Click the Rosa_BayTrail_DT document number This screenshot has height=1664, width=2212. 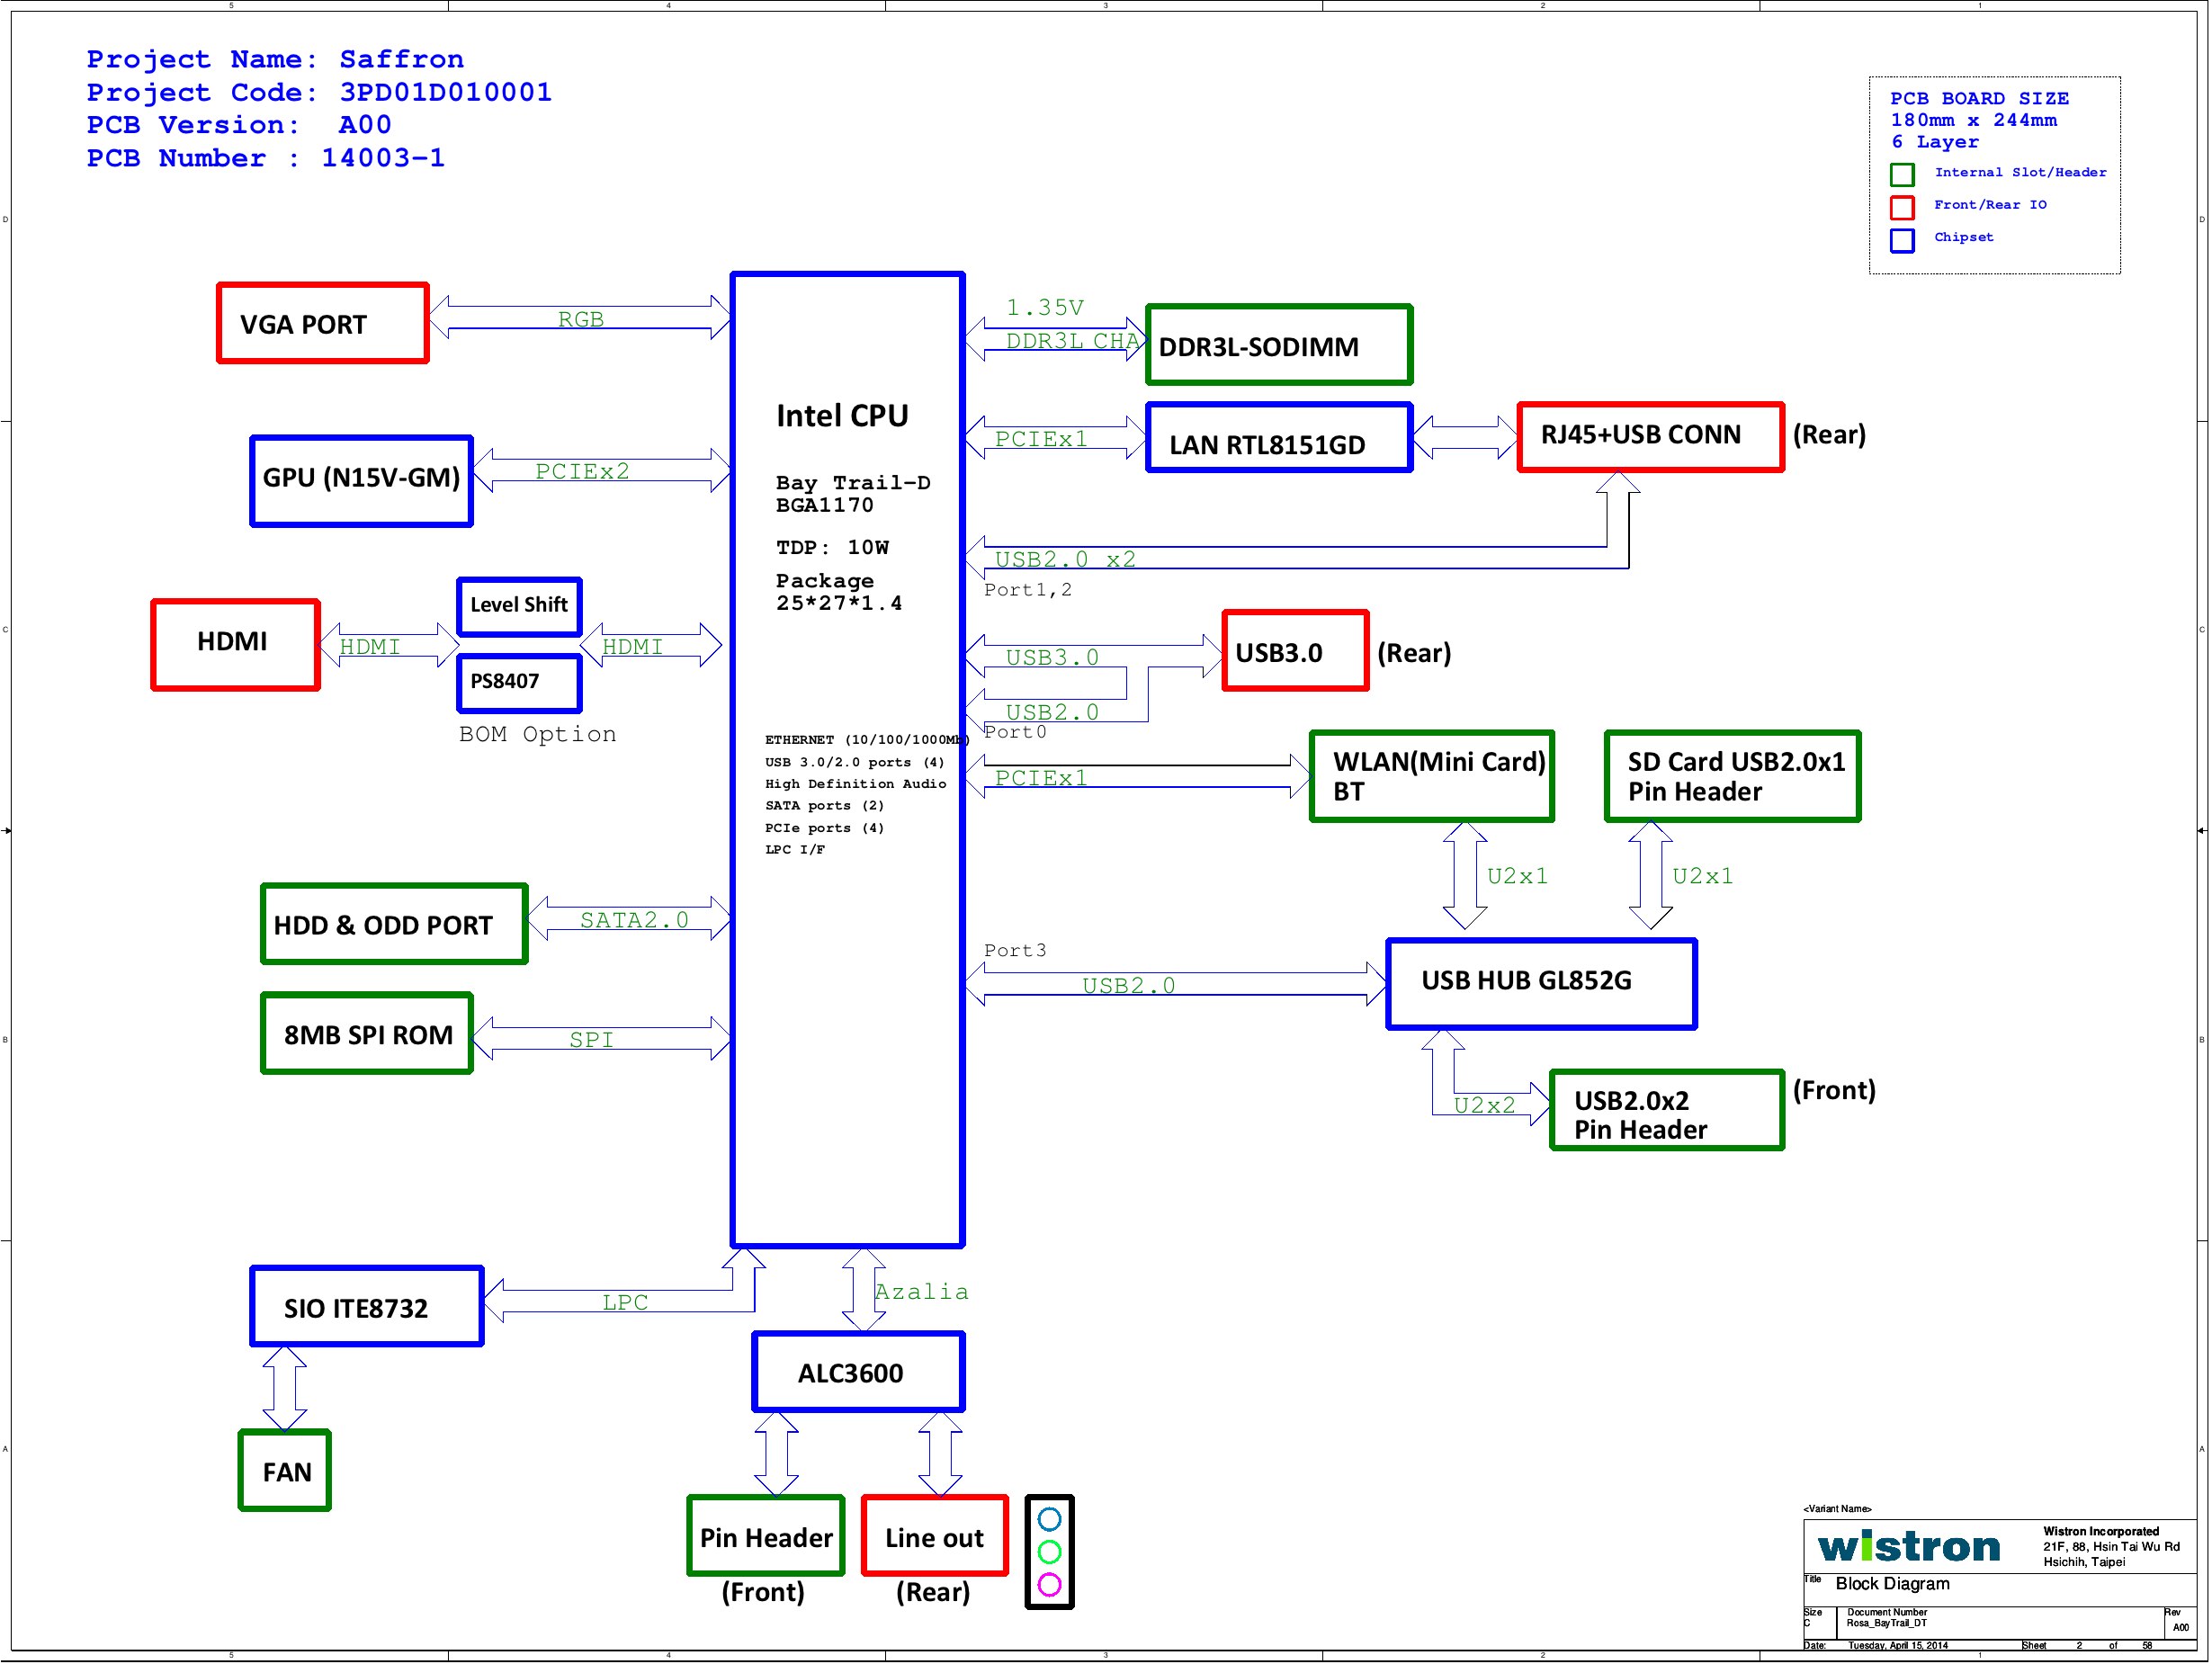[1886, 1624]
